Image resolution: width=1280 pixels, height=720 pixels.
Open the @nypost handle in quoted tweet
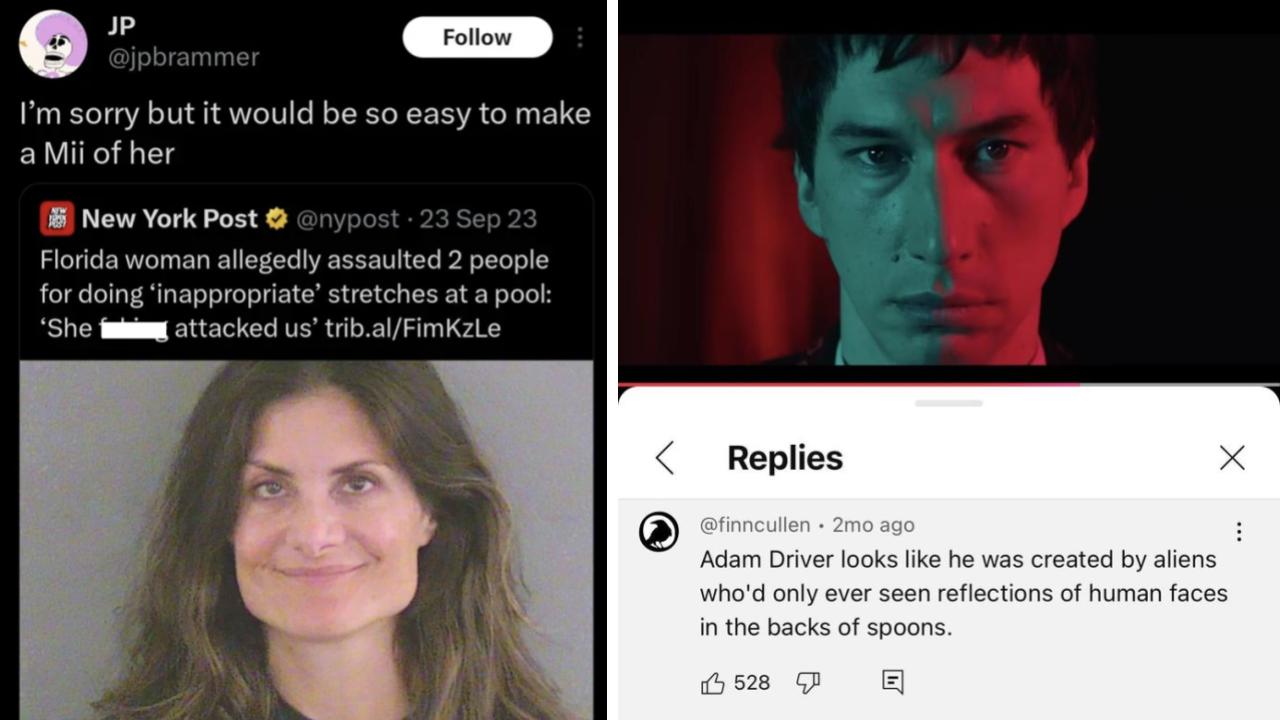[349, 218]
